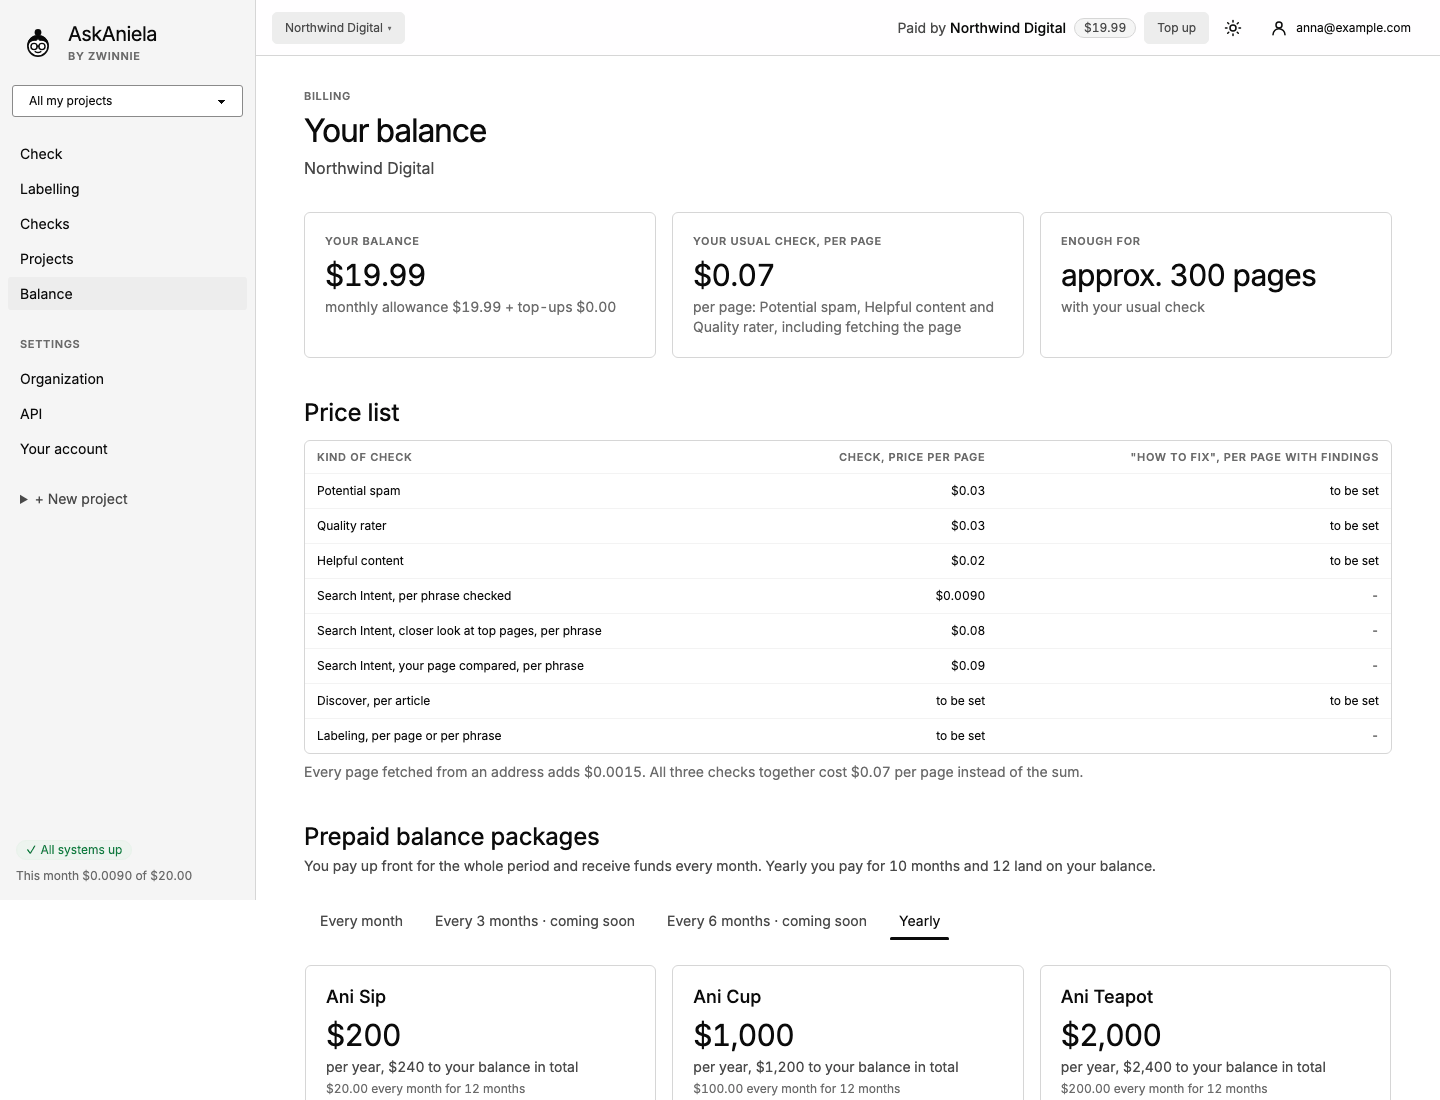Open Checks in sidebar
The height and width of the screenshot is (1100, 1440).
127,224
